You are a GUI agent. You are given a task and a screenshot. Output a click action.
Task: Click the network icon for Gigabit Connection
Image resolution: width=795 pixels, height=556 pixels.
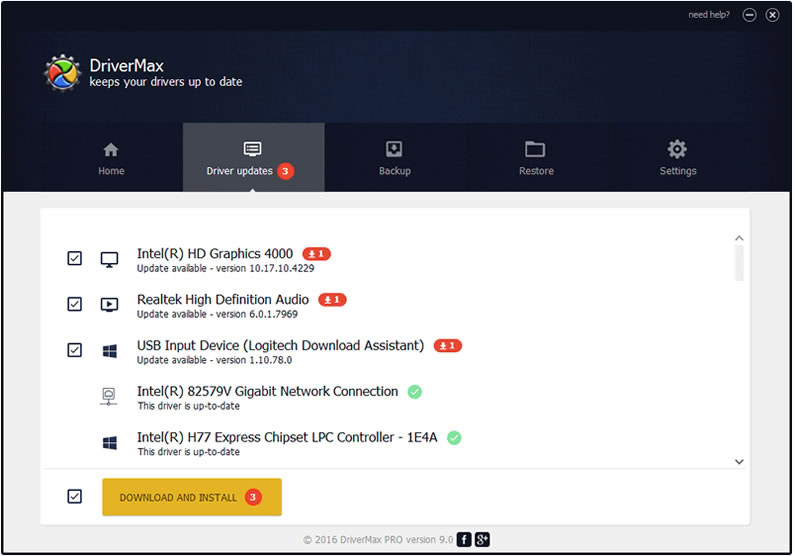(109, 396)
